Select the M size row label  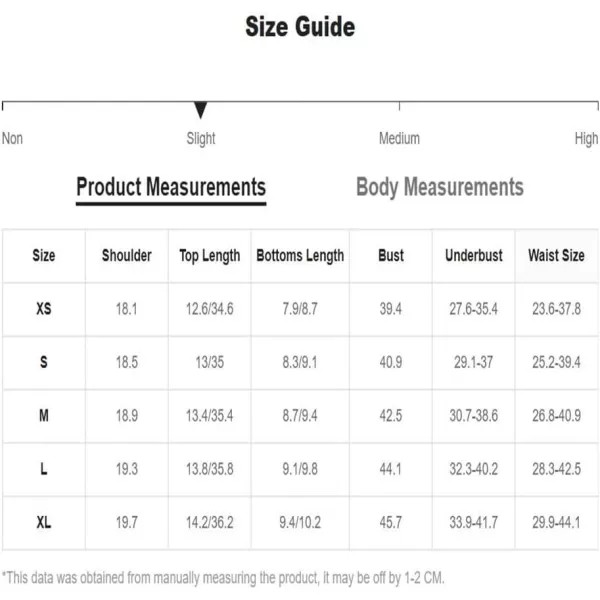(44, 415)
